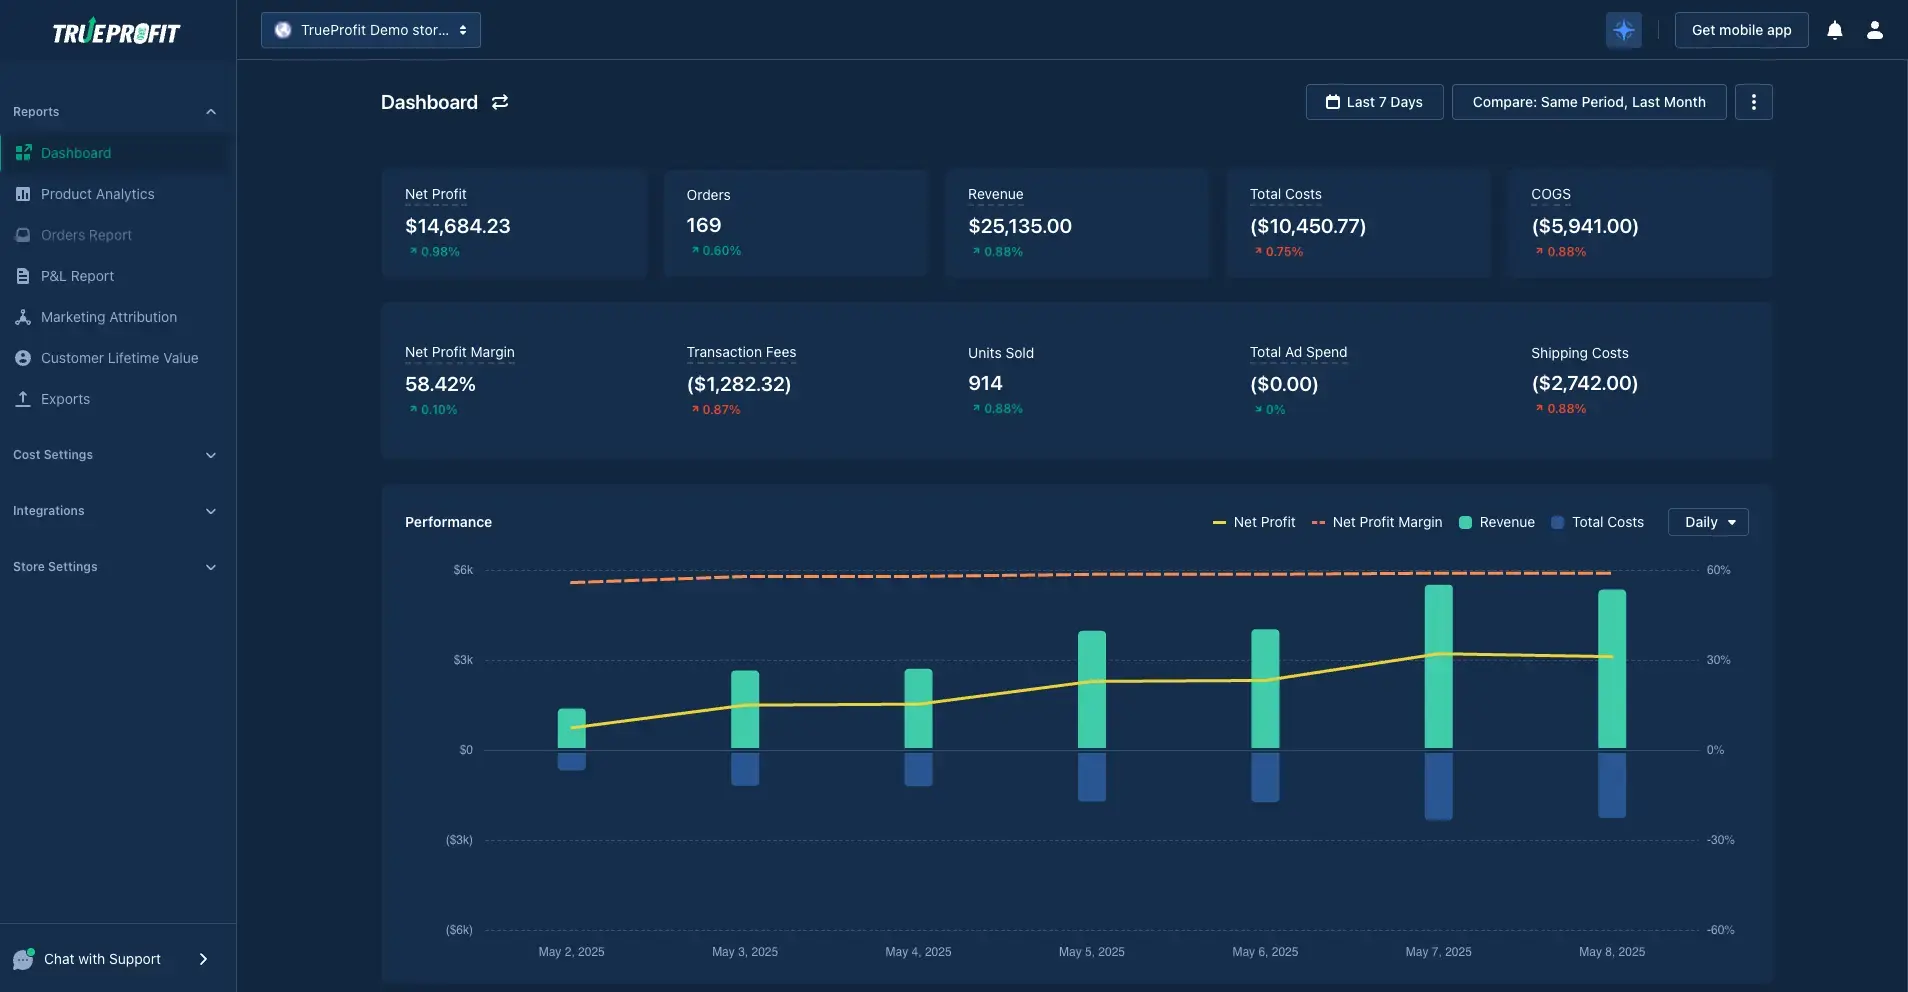Toggle Revenue series in the chart legend
This screenshot has width=1908, height=992.
click(x=1497, y=522)
